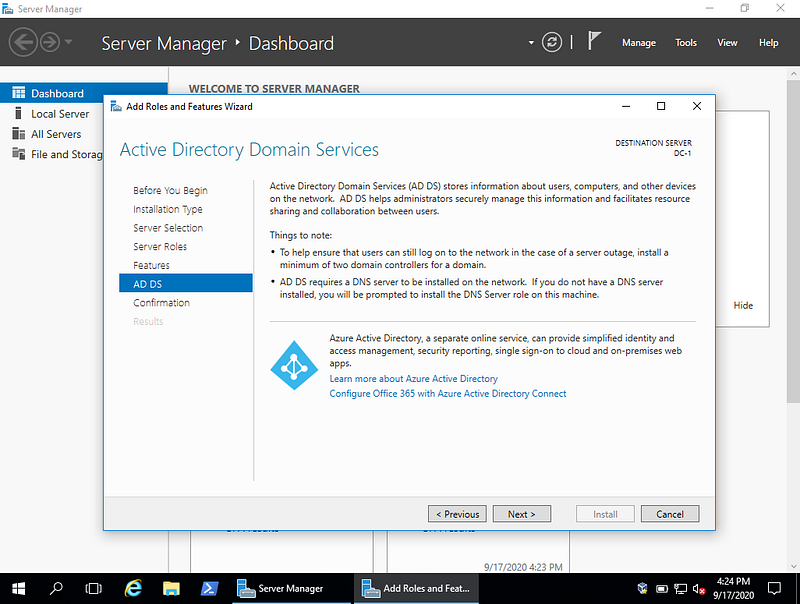800x604 pixels.
Task: Select the AD DS wizard step
Action: tap(186, 284)
